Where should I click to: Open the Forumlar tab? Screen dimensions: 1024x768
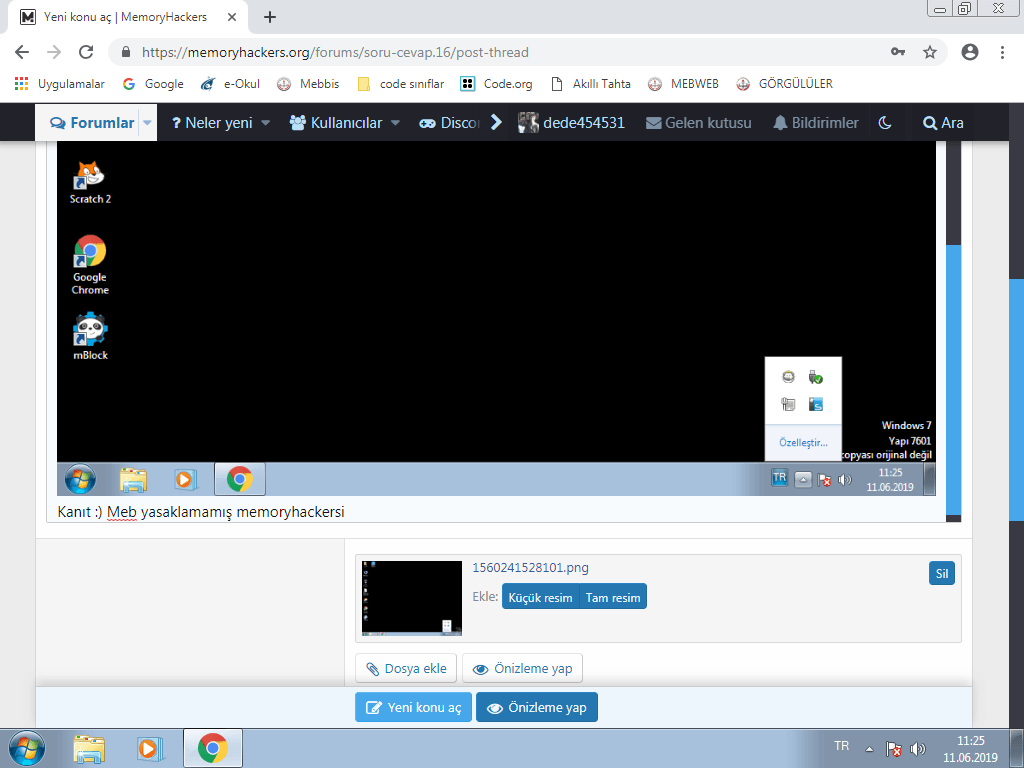pyautogui.click(x=92, y=123)
